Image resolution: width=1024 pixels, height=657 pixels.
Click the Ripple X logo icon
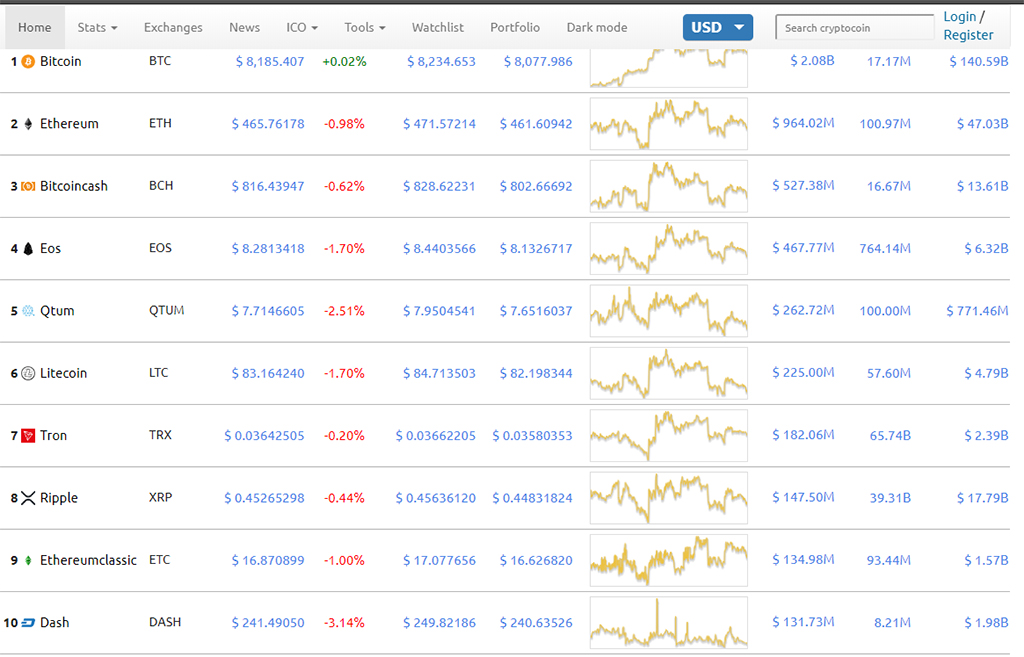coord(28,498)
